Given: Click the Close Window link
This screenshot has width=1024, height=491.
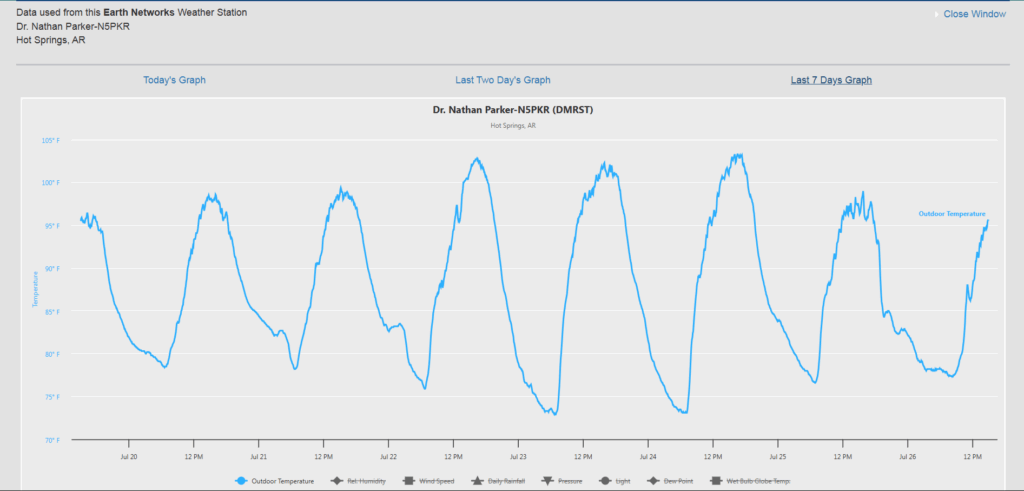Looking at the screenshot, I should tap(974, 14).
